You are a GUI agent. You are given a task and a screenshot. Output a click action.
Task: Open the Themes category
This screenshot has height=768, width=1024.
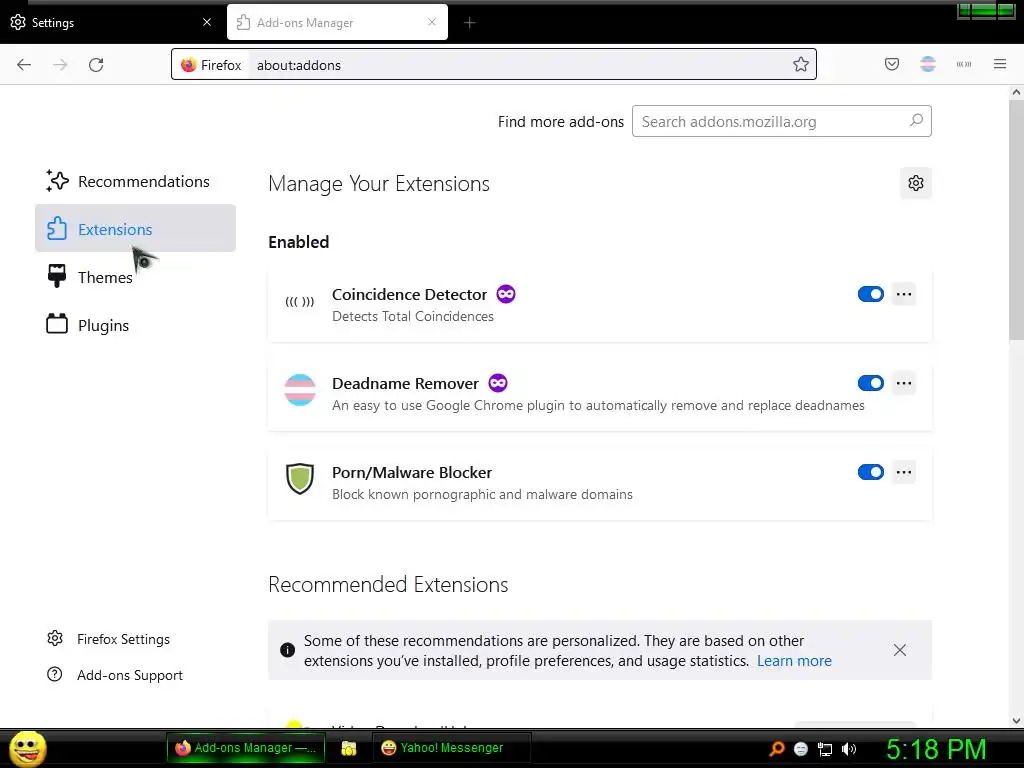(x=135, y=277)
